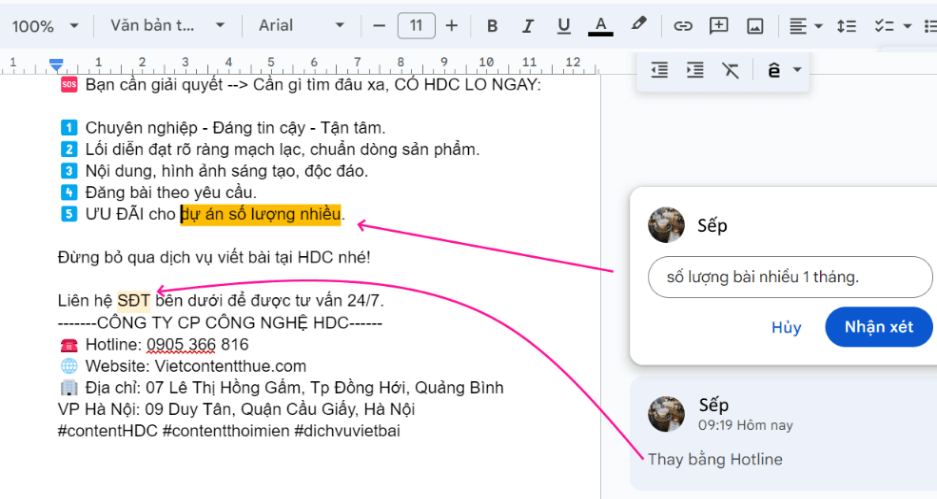Open the highlight color pen tool

(x=638, y=25)
